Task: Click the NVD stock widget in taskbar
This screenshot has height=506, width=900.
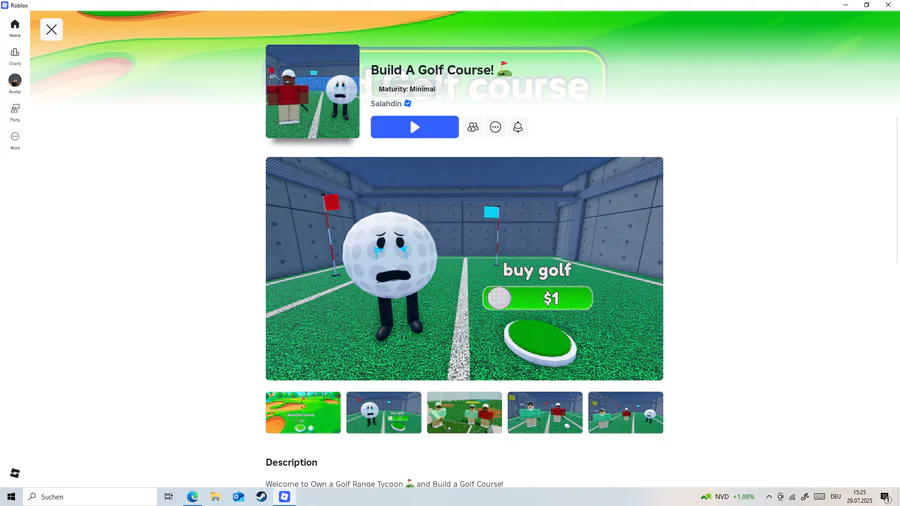Action: (728, 497)
